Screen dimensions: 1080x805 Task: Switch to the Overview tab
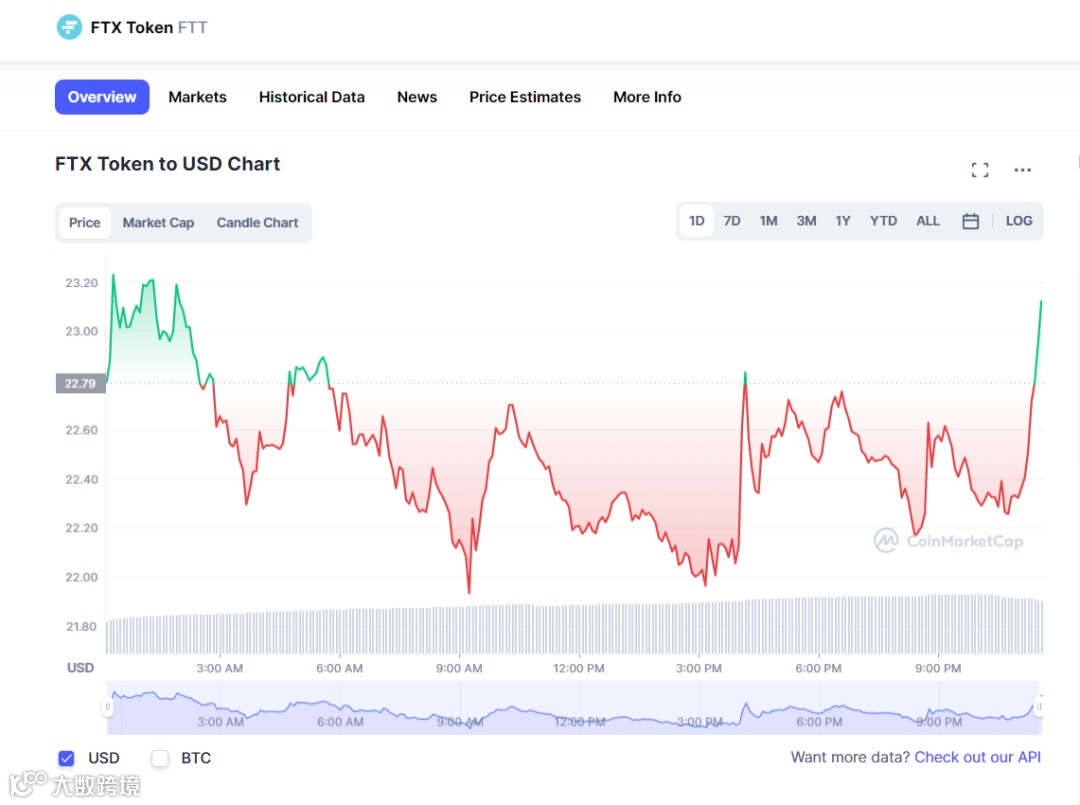point(102,97)
